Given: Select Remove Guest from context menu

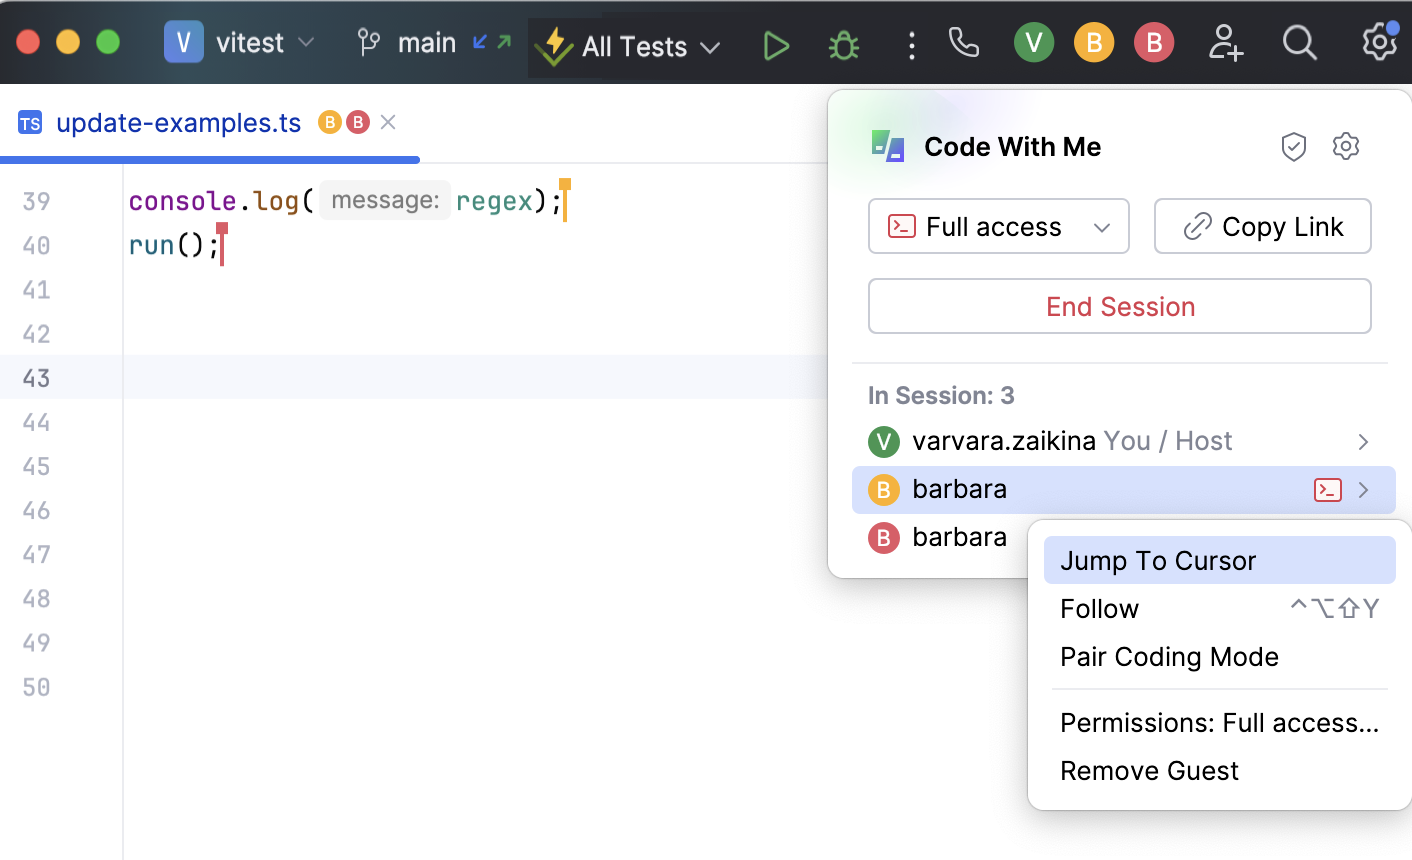Looking at the screenshot, I should pos(1149,771).
